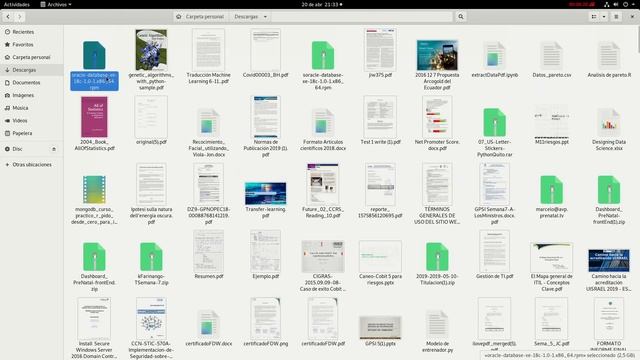Go forward with the forward arrow button
Screen dimensions: 640x360
[x=19, y=17]
